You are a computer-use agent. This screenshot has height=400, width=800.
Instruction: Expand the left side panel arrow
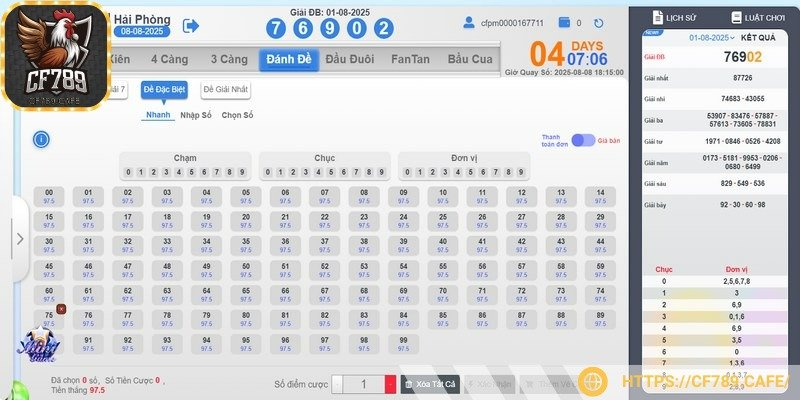(20, 239)
